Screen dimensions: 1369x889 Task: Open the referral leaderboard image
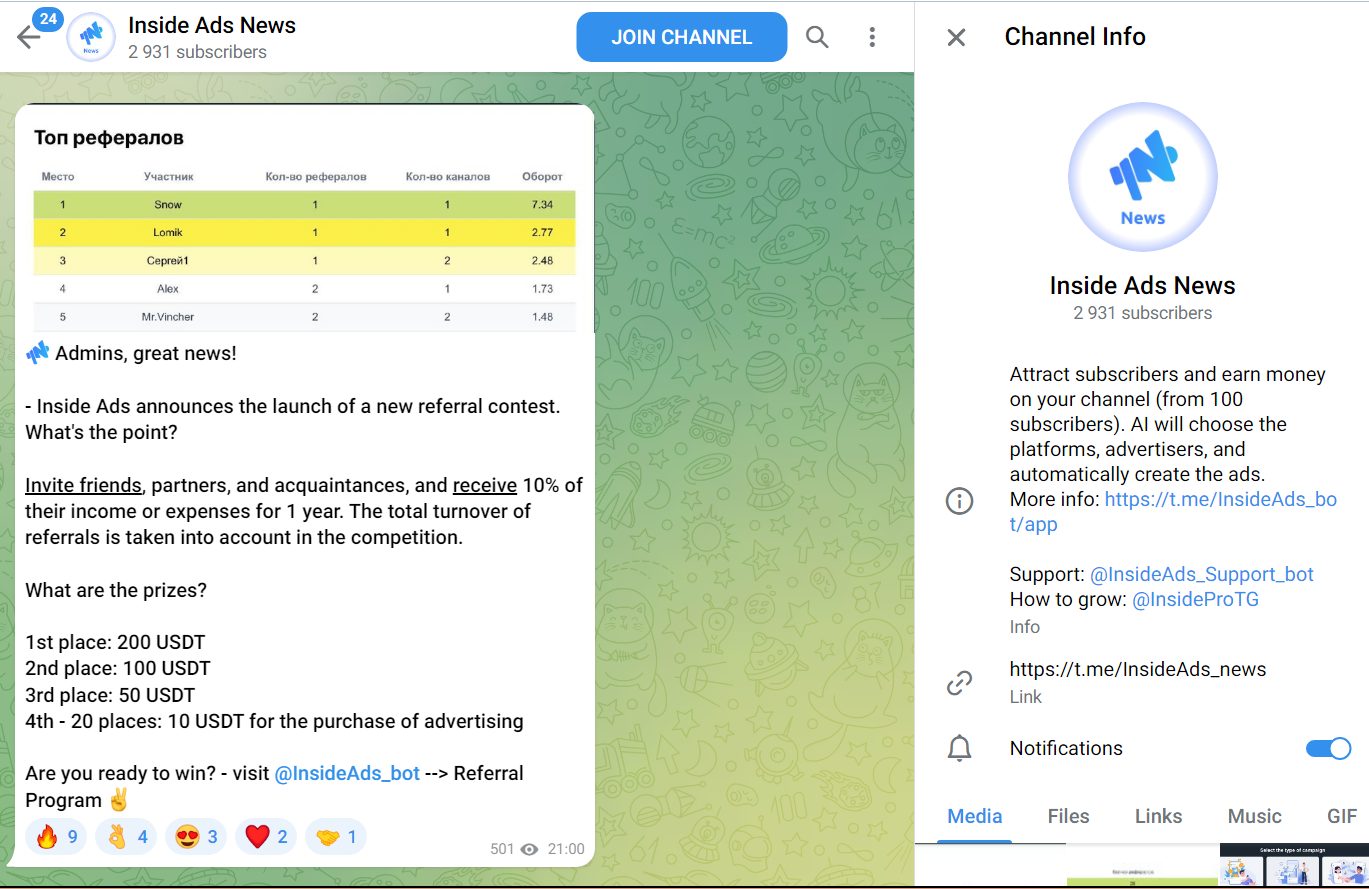click(304, 220)
